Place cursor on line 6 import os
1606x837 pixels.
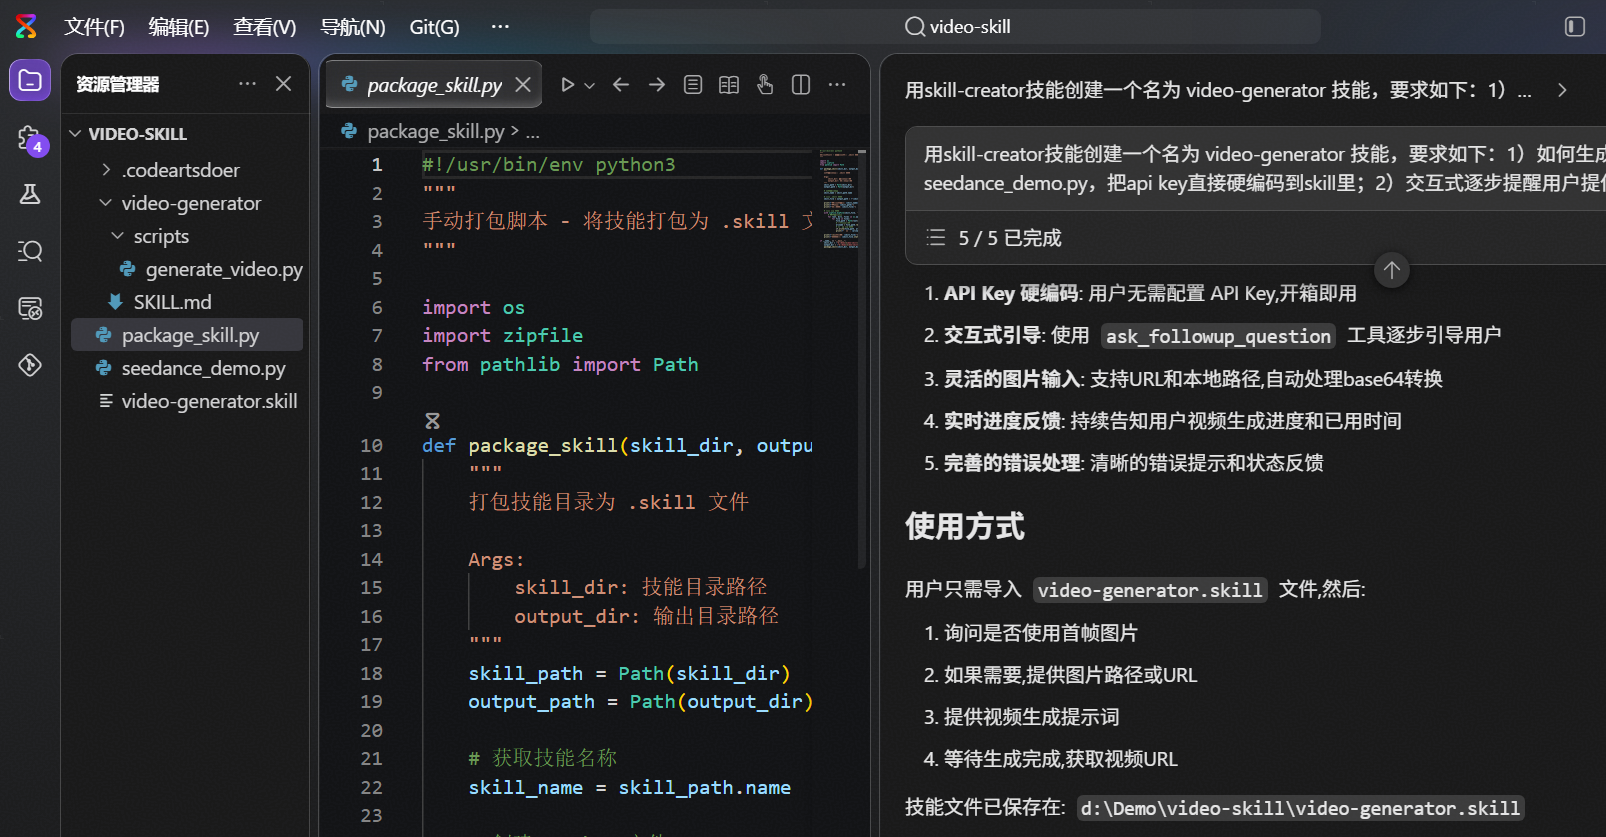click(473, 307)
